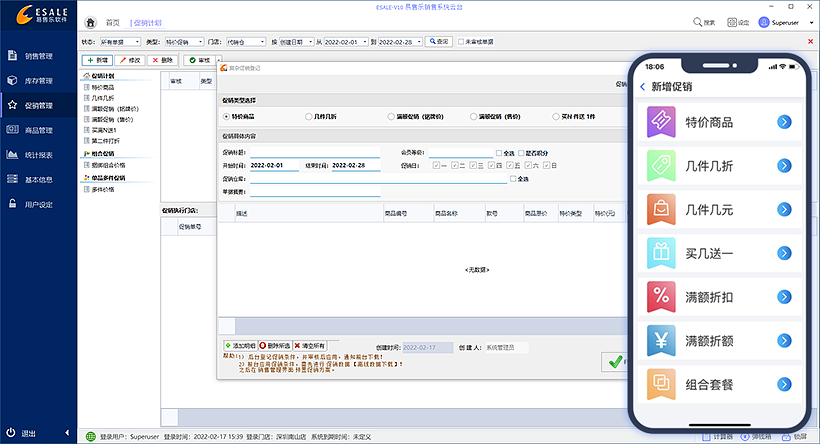Open 用户设定 with the lock icon
Viewport: 820px width, 444px height.
(38, 205)
